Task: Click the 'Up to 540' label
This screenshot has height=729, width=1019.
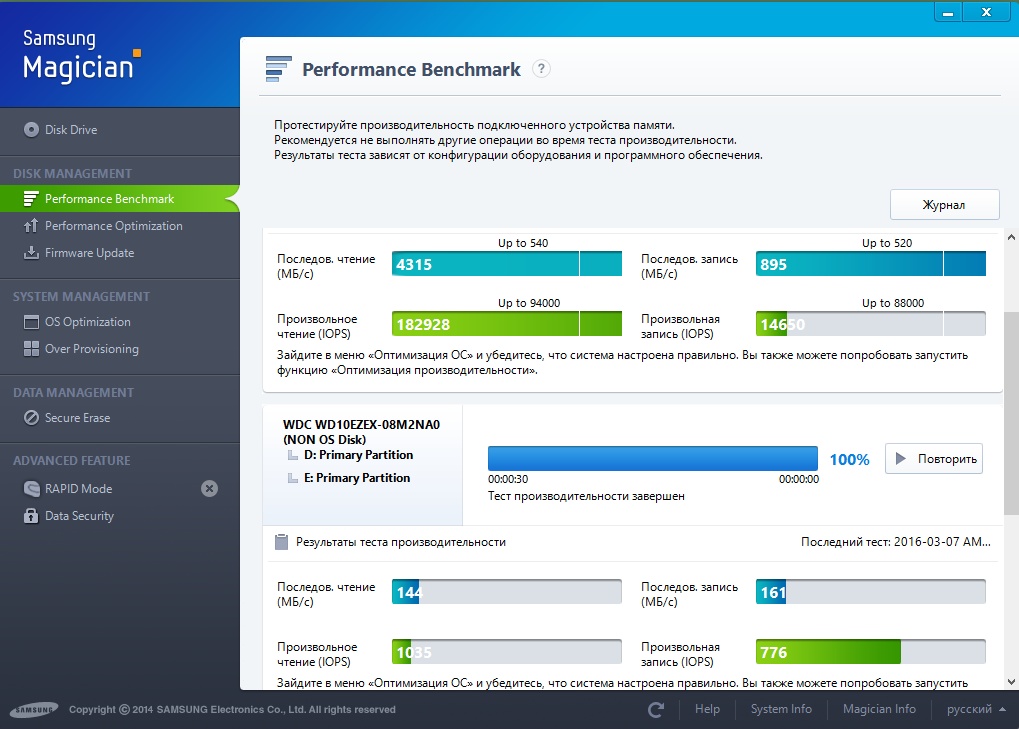Action: (x=523, y=243)
